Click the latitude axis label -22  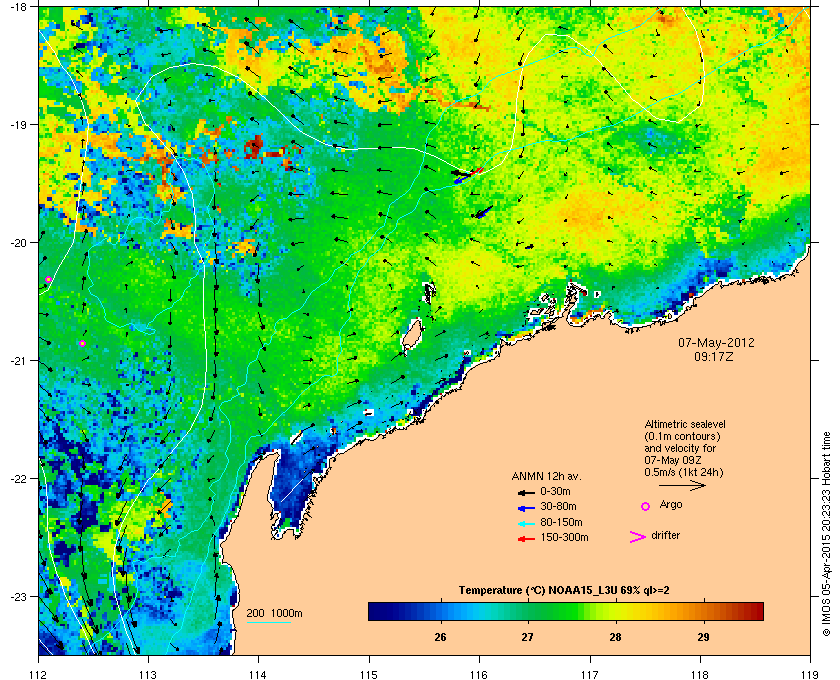point(19,478)
